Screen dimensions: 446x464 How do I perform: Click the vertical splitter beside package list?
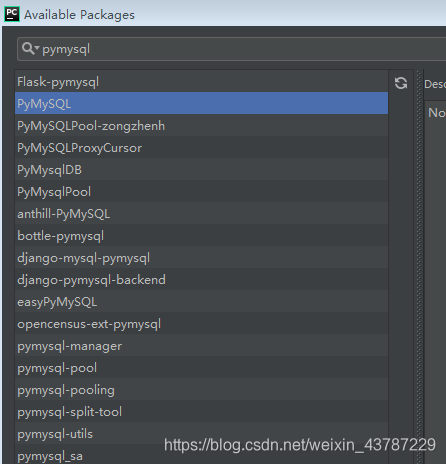[x=419, y=267]
